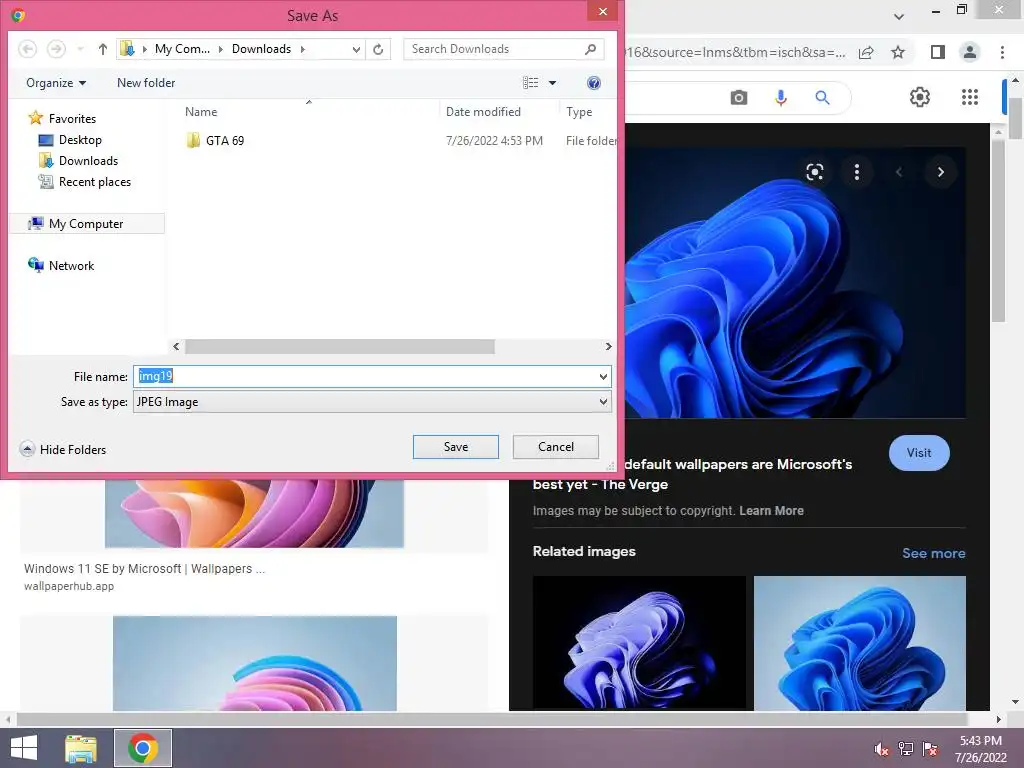Open help in Save As dialog

point(594,83)
